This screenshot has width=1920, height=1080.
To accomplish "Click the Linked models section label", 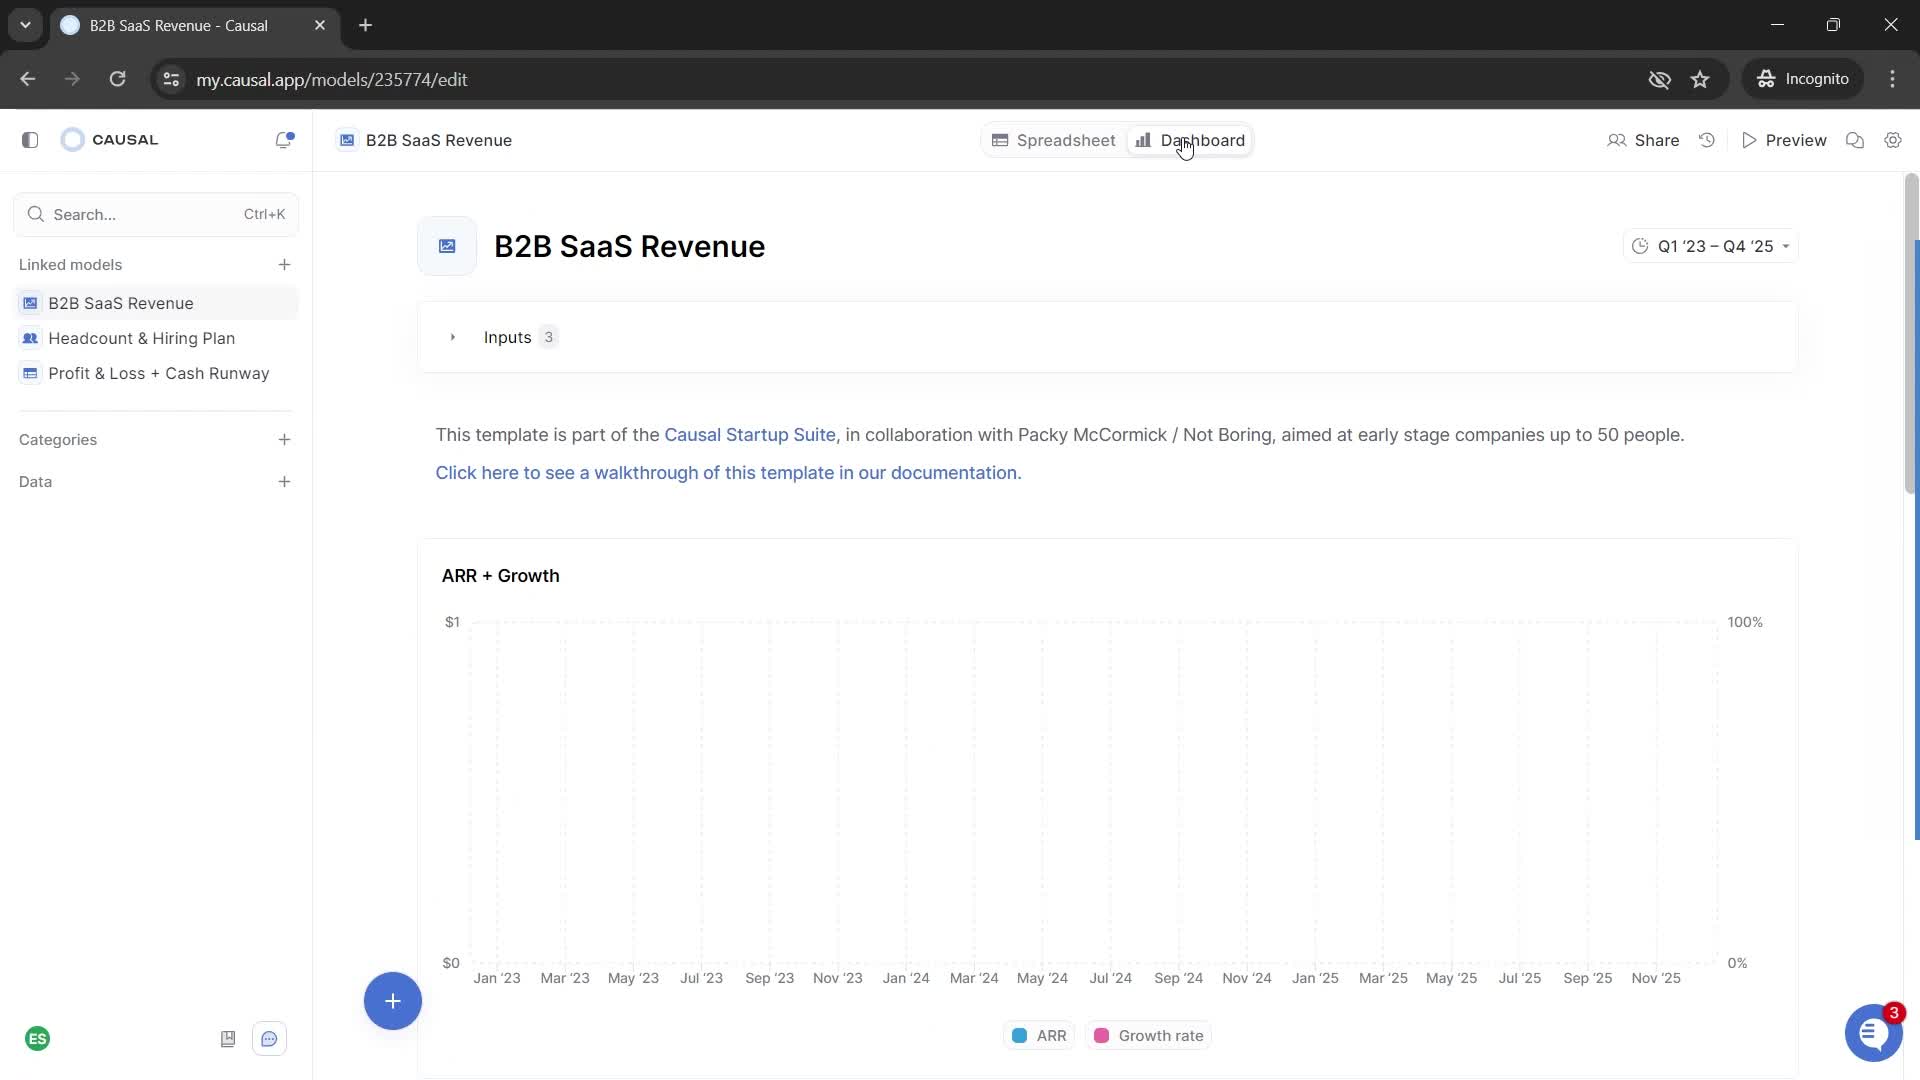I will (70, 265).
